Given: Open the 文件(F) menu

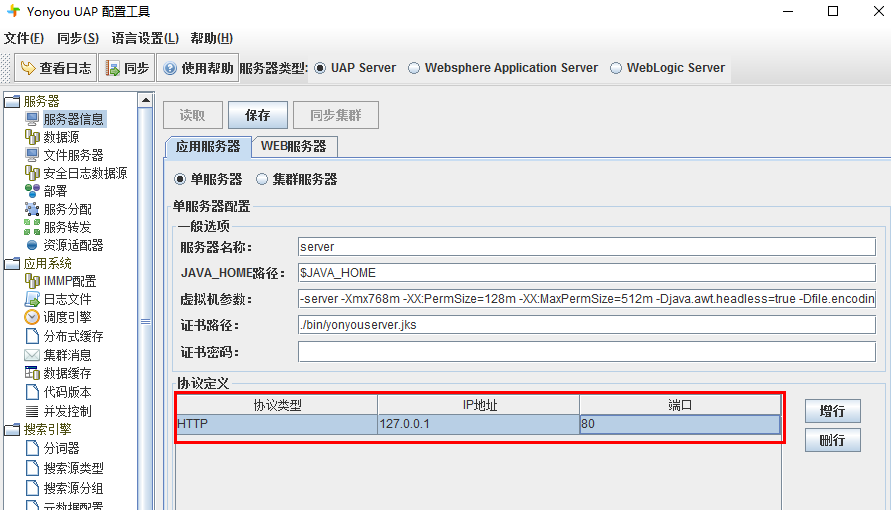Looking at the screenshot, I should (24, 38).
